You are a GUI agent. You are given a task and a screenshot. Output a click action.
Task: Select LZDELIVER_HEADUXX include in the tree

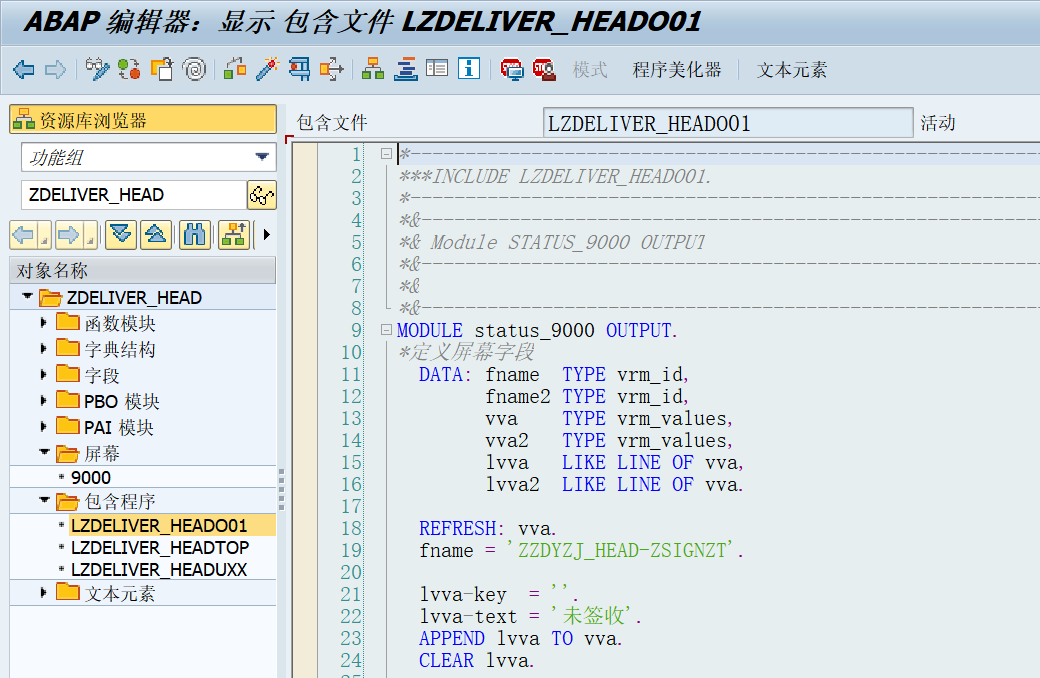(x=159, y=570)
